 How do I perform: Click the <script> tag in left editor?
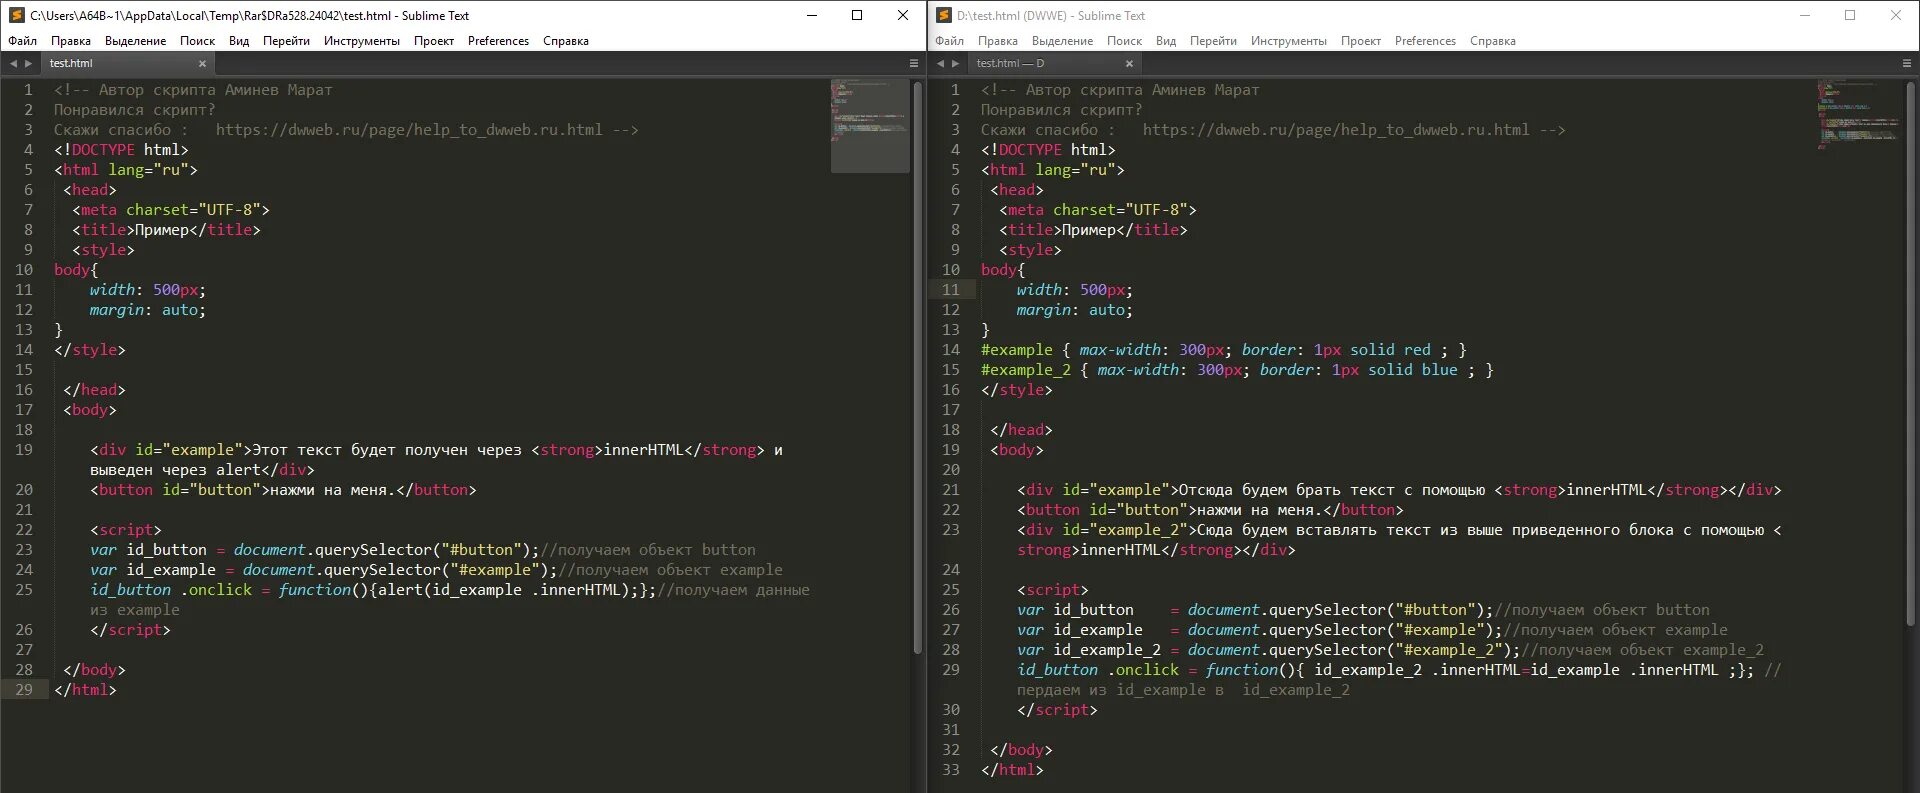click(x=126, y=530)
